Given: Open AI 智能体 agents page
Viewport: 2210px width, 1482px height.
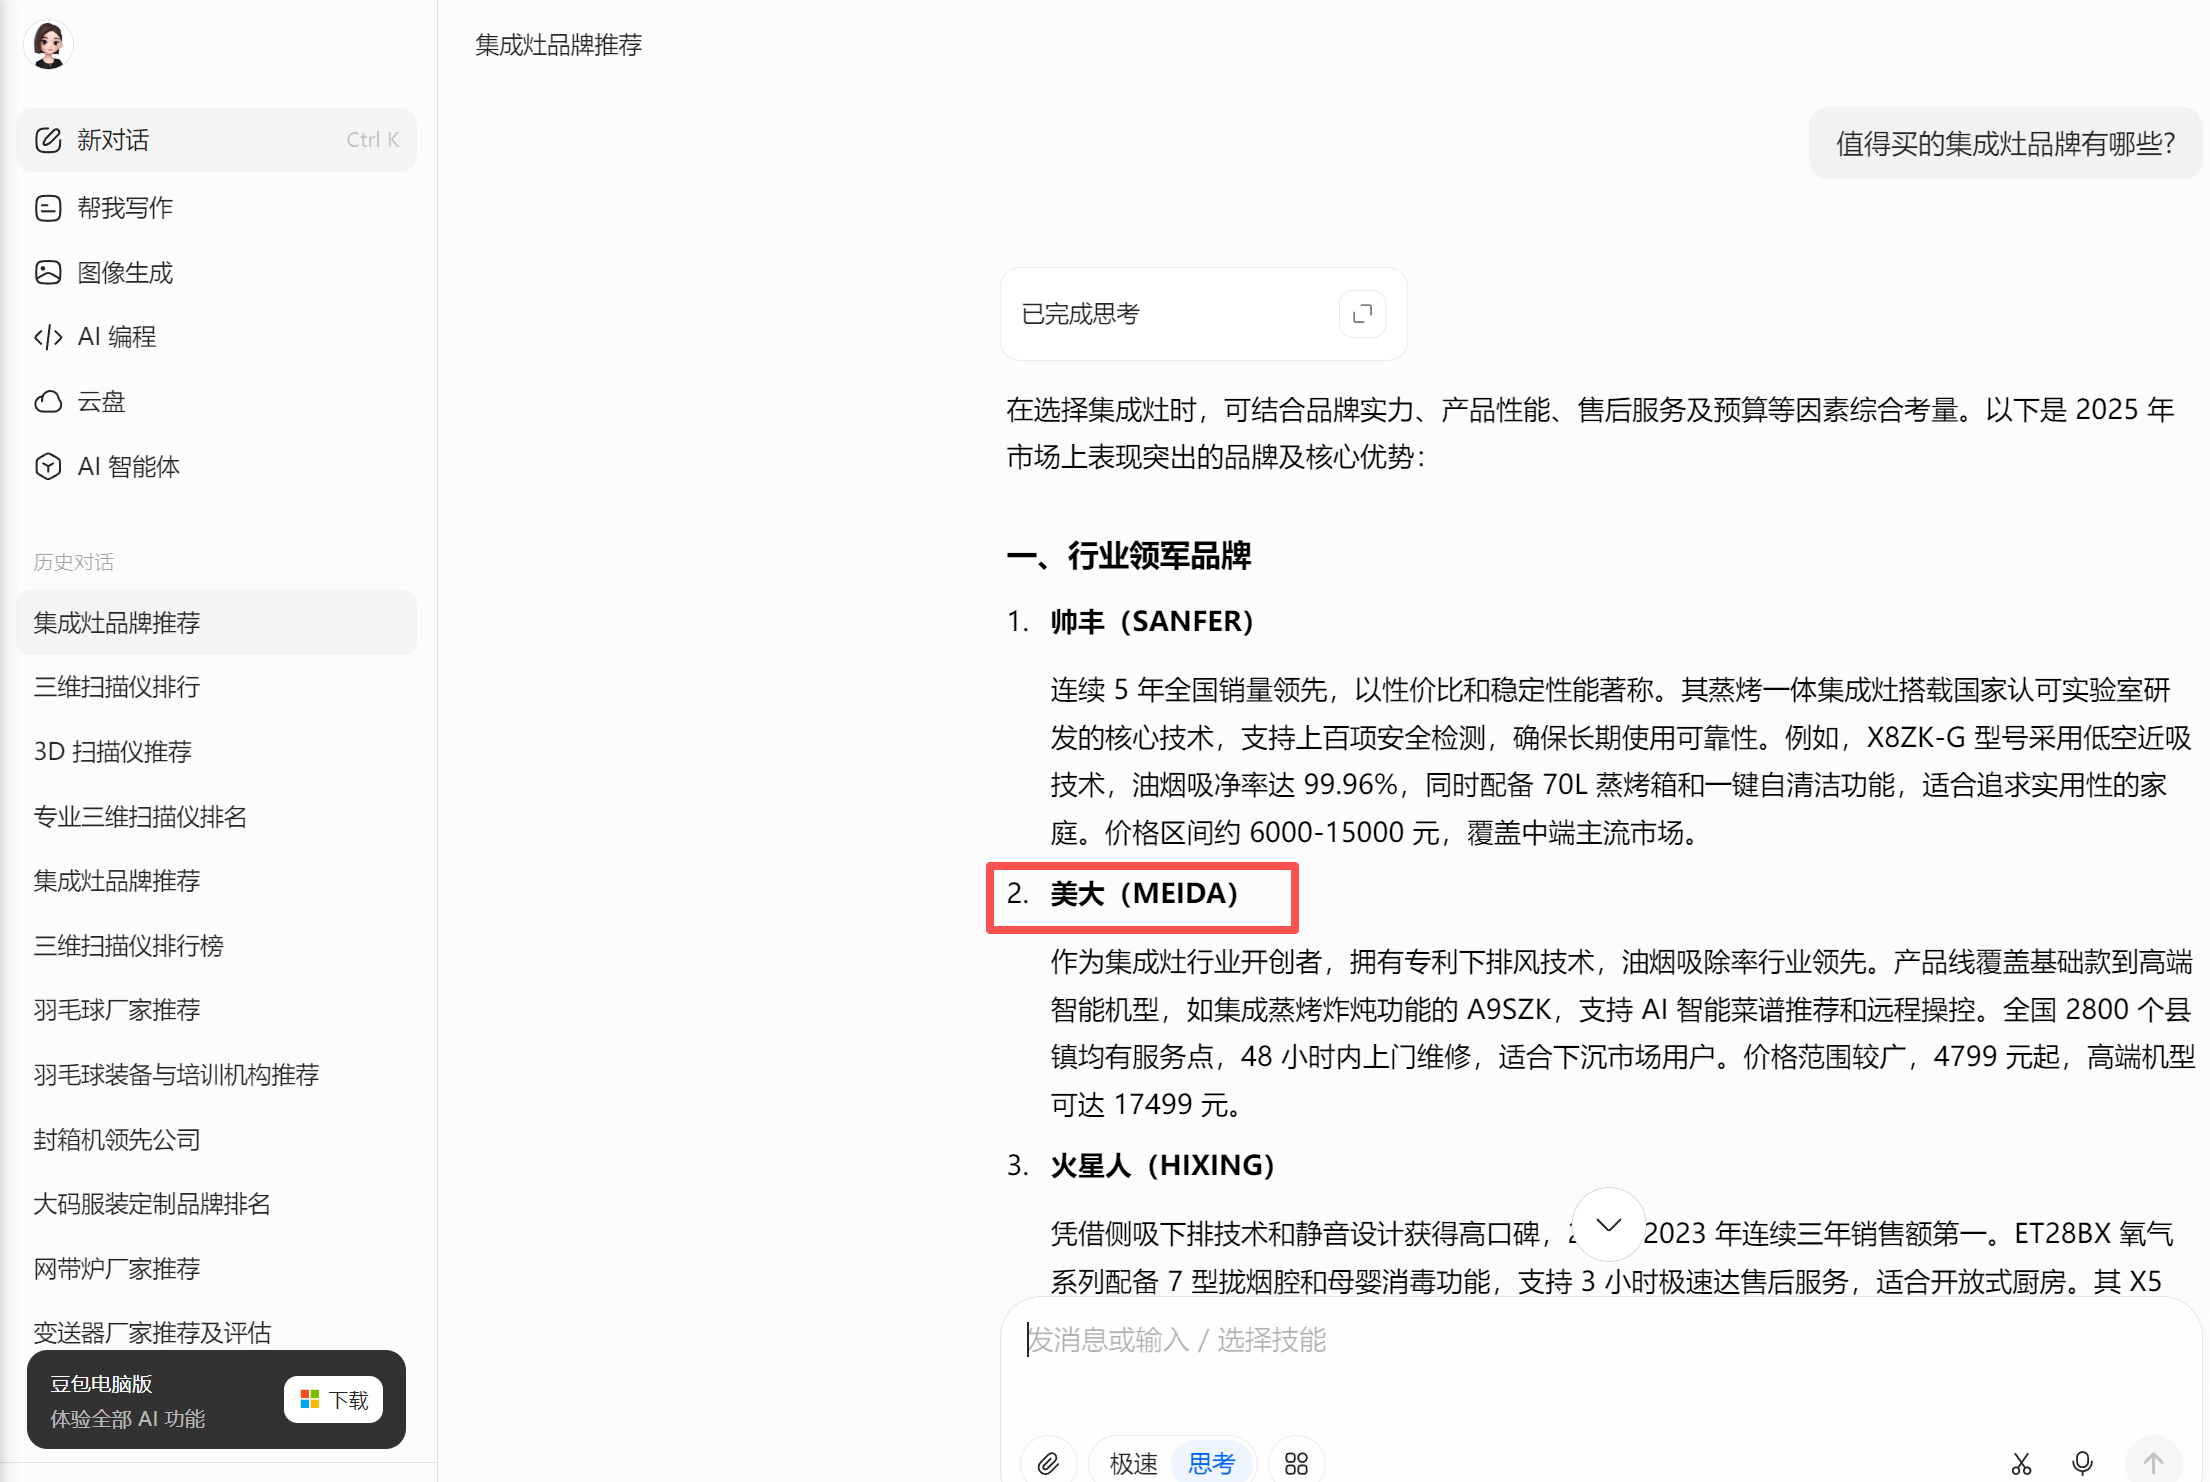Looking at the screenshot, I should (128, 467).
